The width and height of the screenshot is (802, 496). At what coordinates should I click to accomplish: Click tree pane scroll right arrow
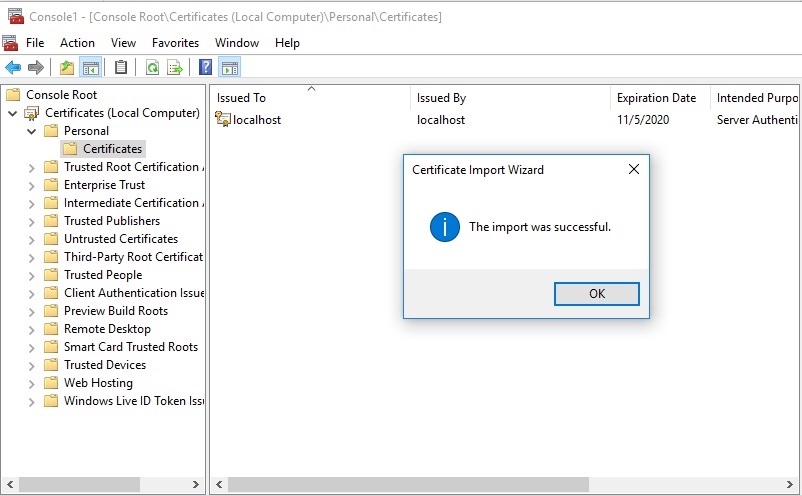point(196,484)
